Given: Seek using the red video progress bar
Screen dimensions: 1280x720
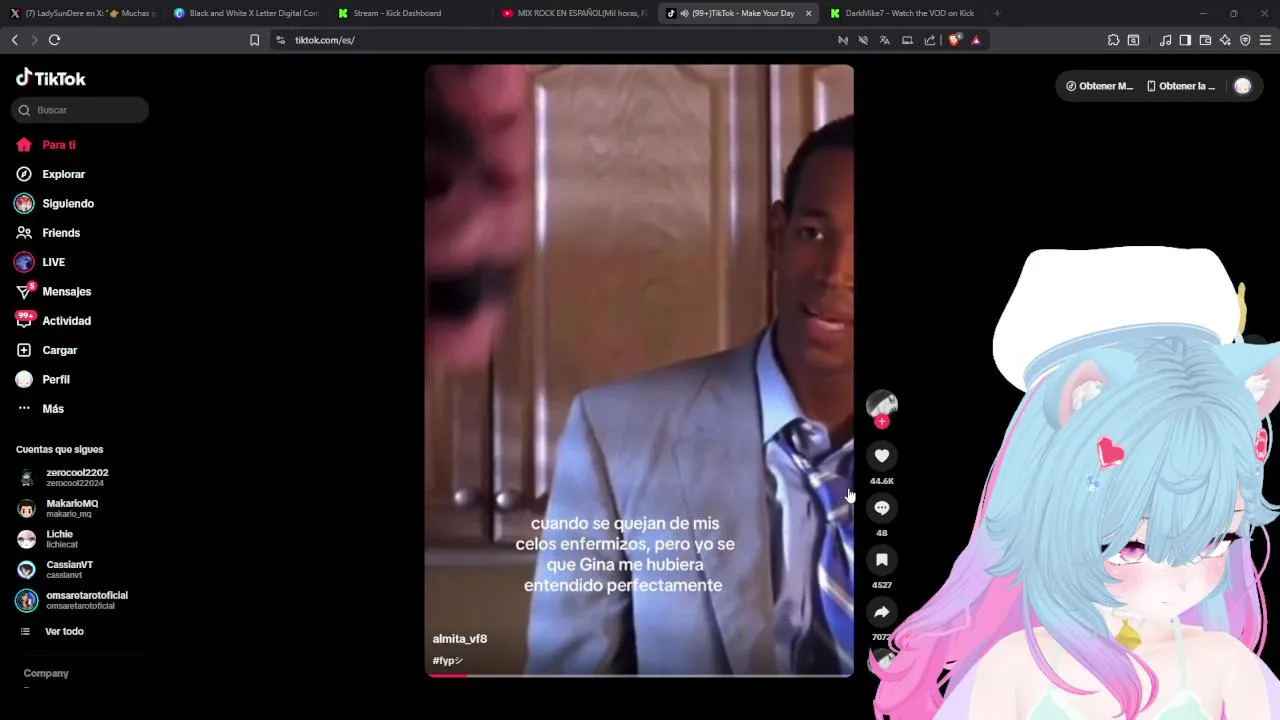Looking at the screenshot, I should [x=639, y=675].
